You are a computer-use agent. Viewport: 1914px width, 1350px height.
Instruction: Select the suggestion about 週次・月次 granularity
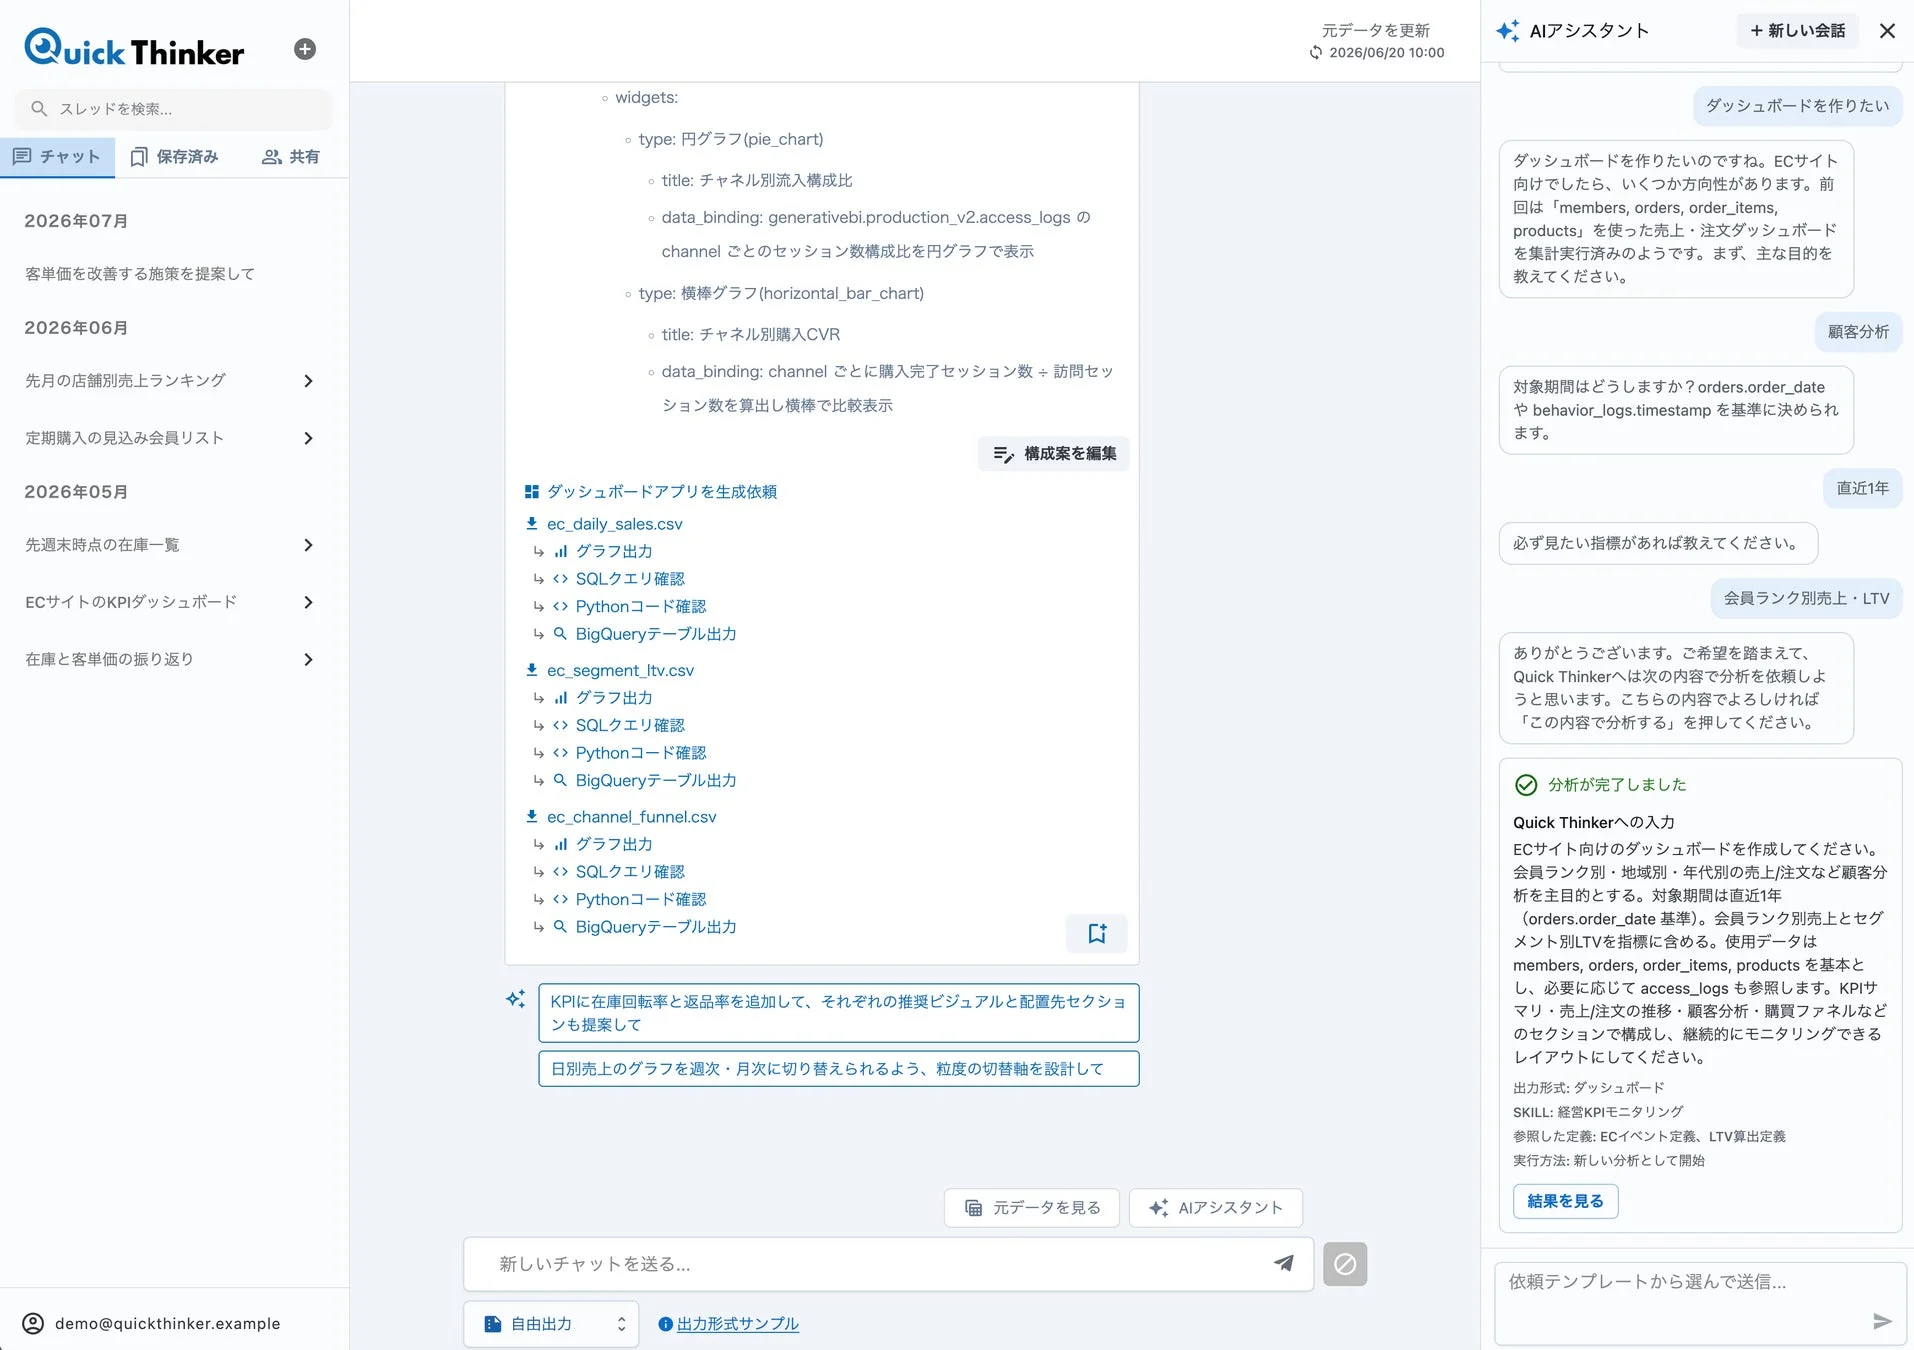coord(838,1068)
